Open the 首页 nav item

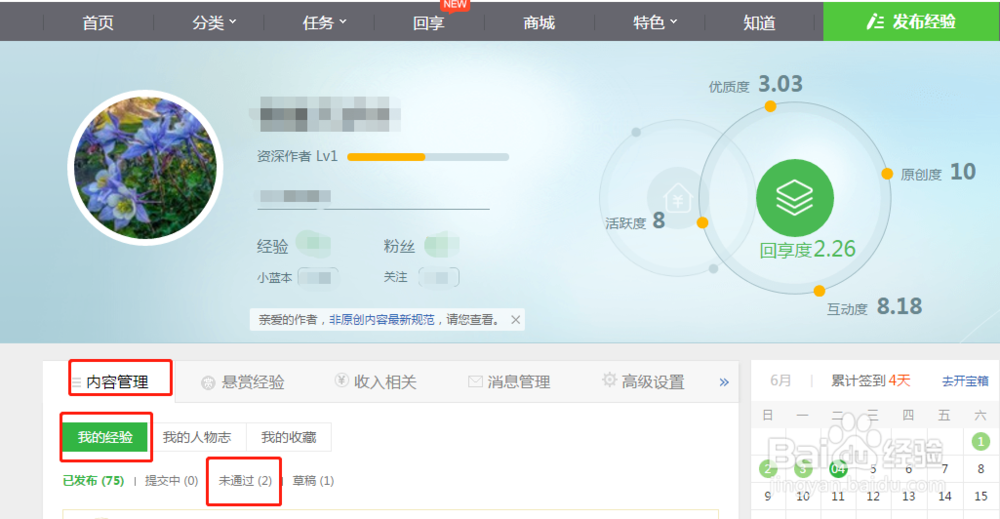98,23
